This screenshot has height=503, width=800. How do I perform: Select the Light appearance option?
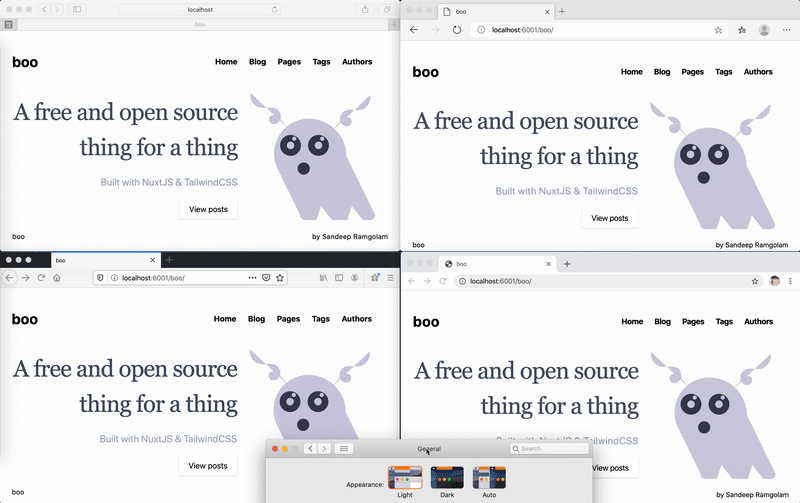click(x=404, y=481)
